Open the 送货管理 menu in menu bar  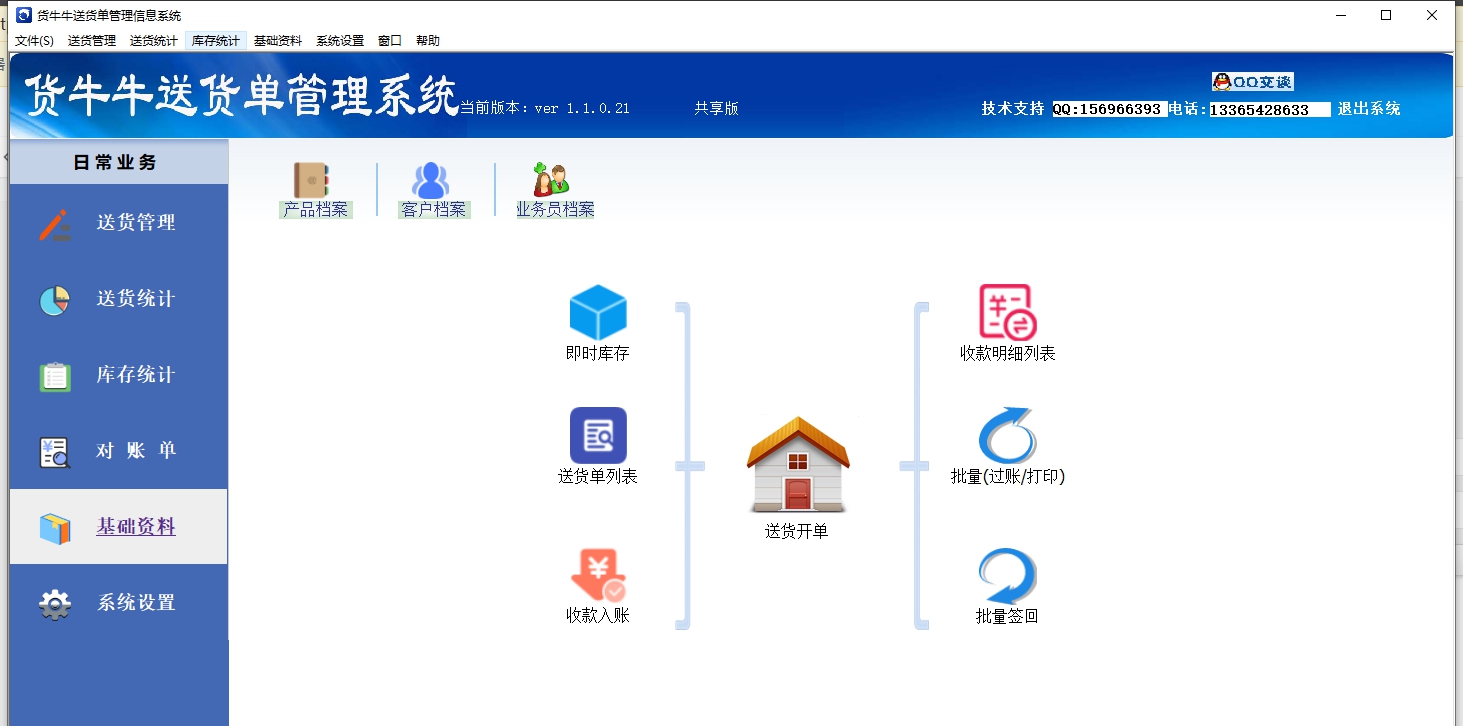tap(92, 41)
